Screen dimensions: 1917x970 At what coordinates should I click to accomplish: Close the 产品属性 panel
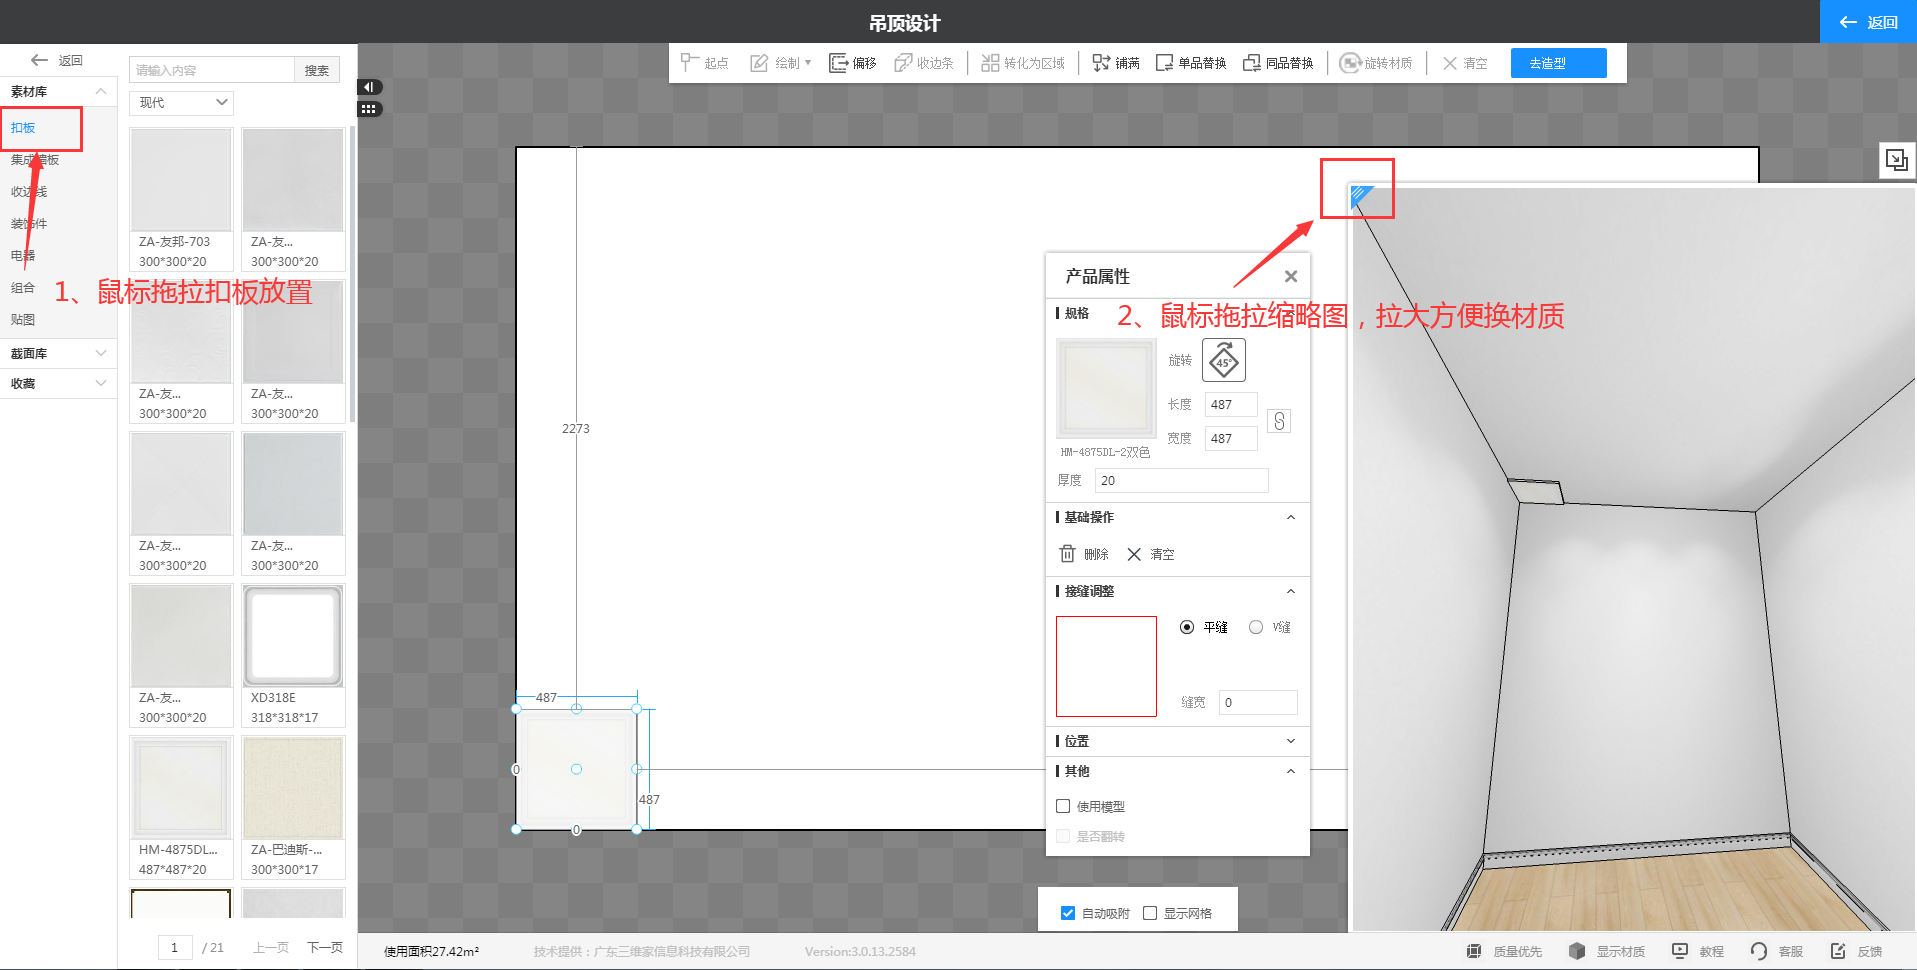click(x=1291, y=277)
